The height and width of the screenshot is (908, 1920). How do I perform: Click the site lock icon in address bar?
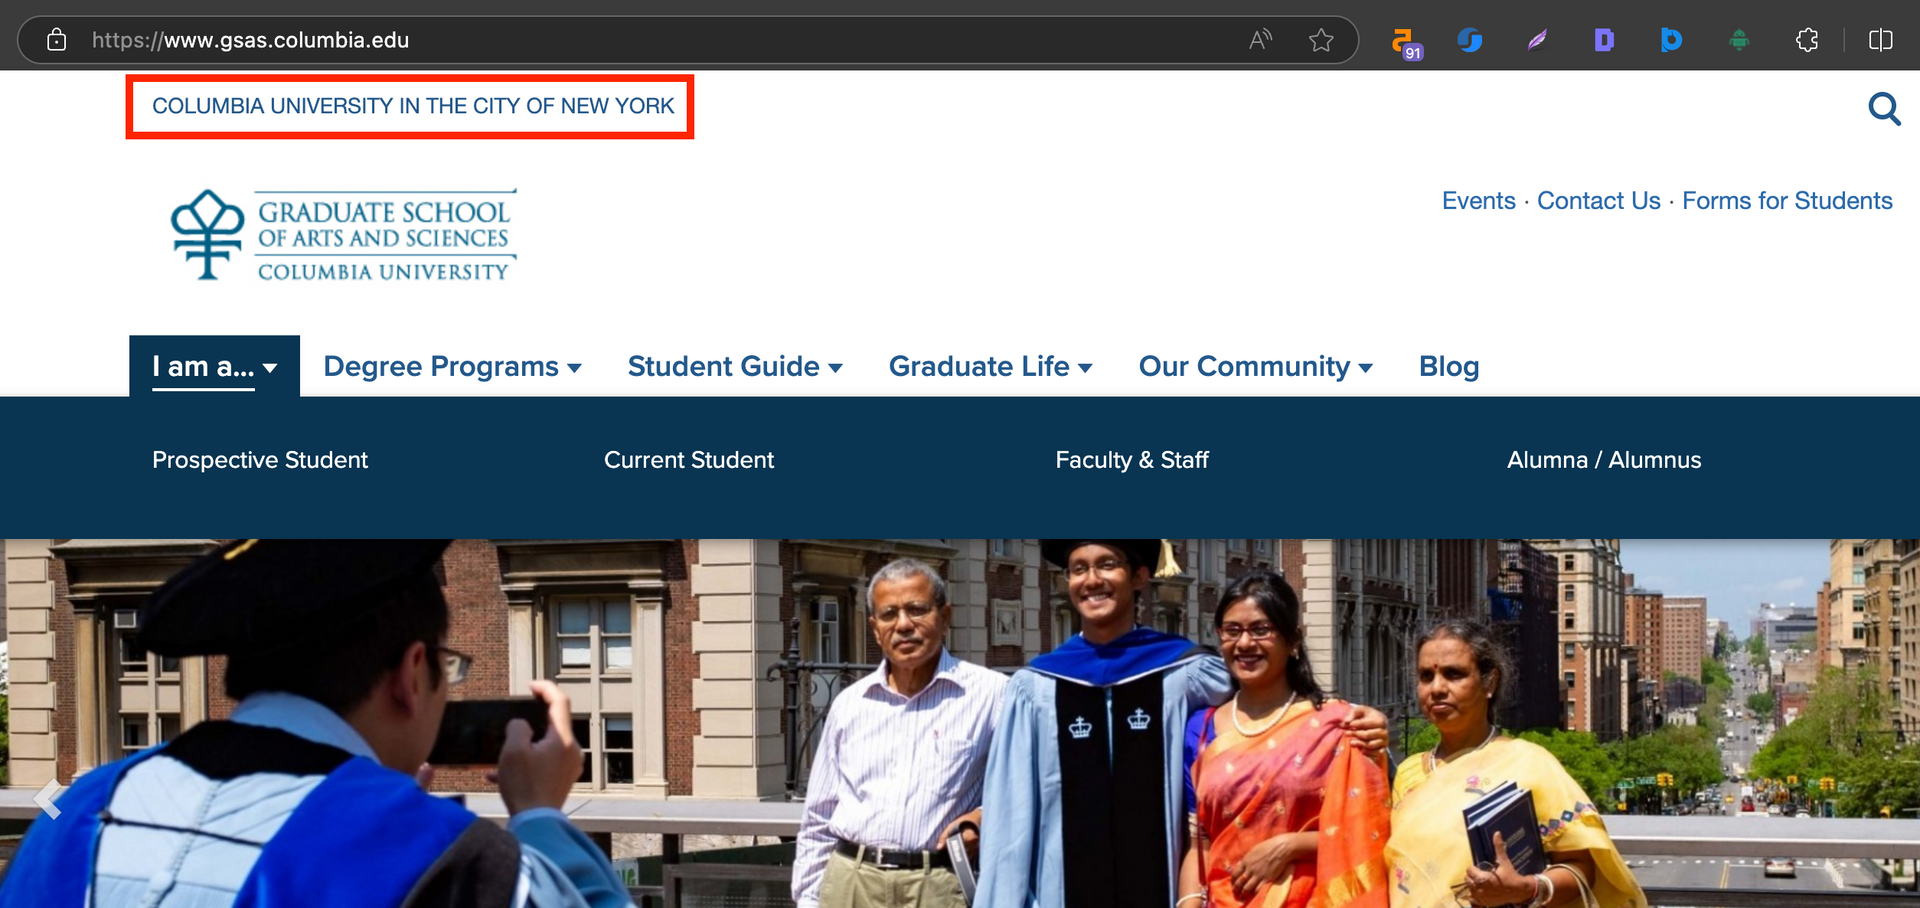point(57,40)
